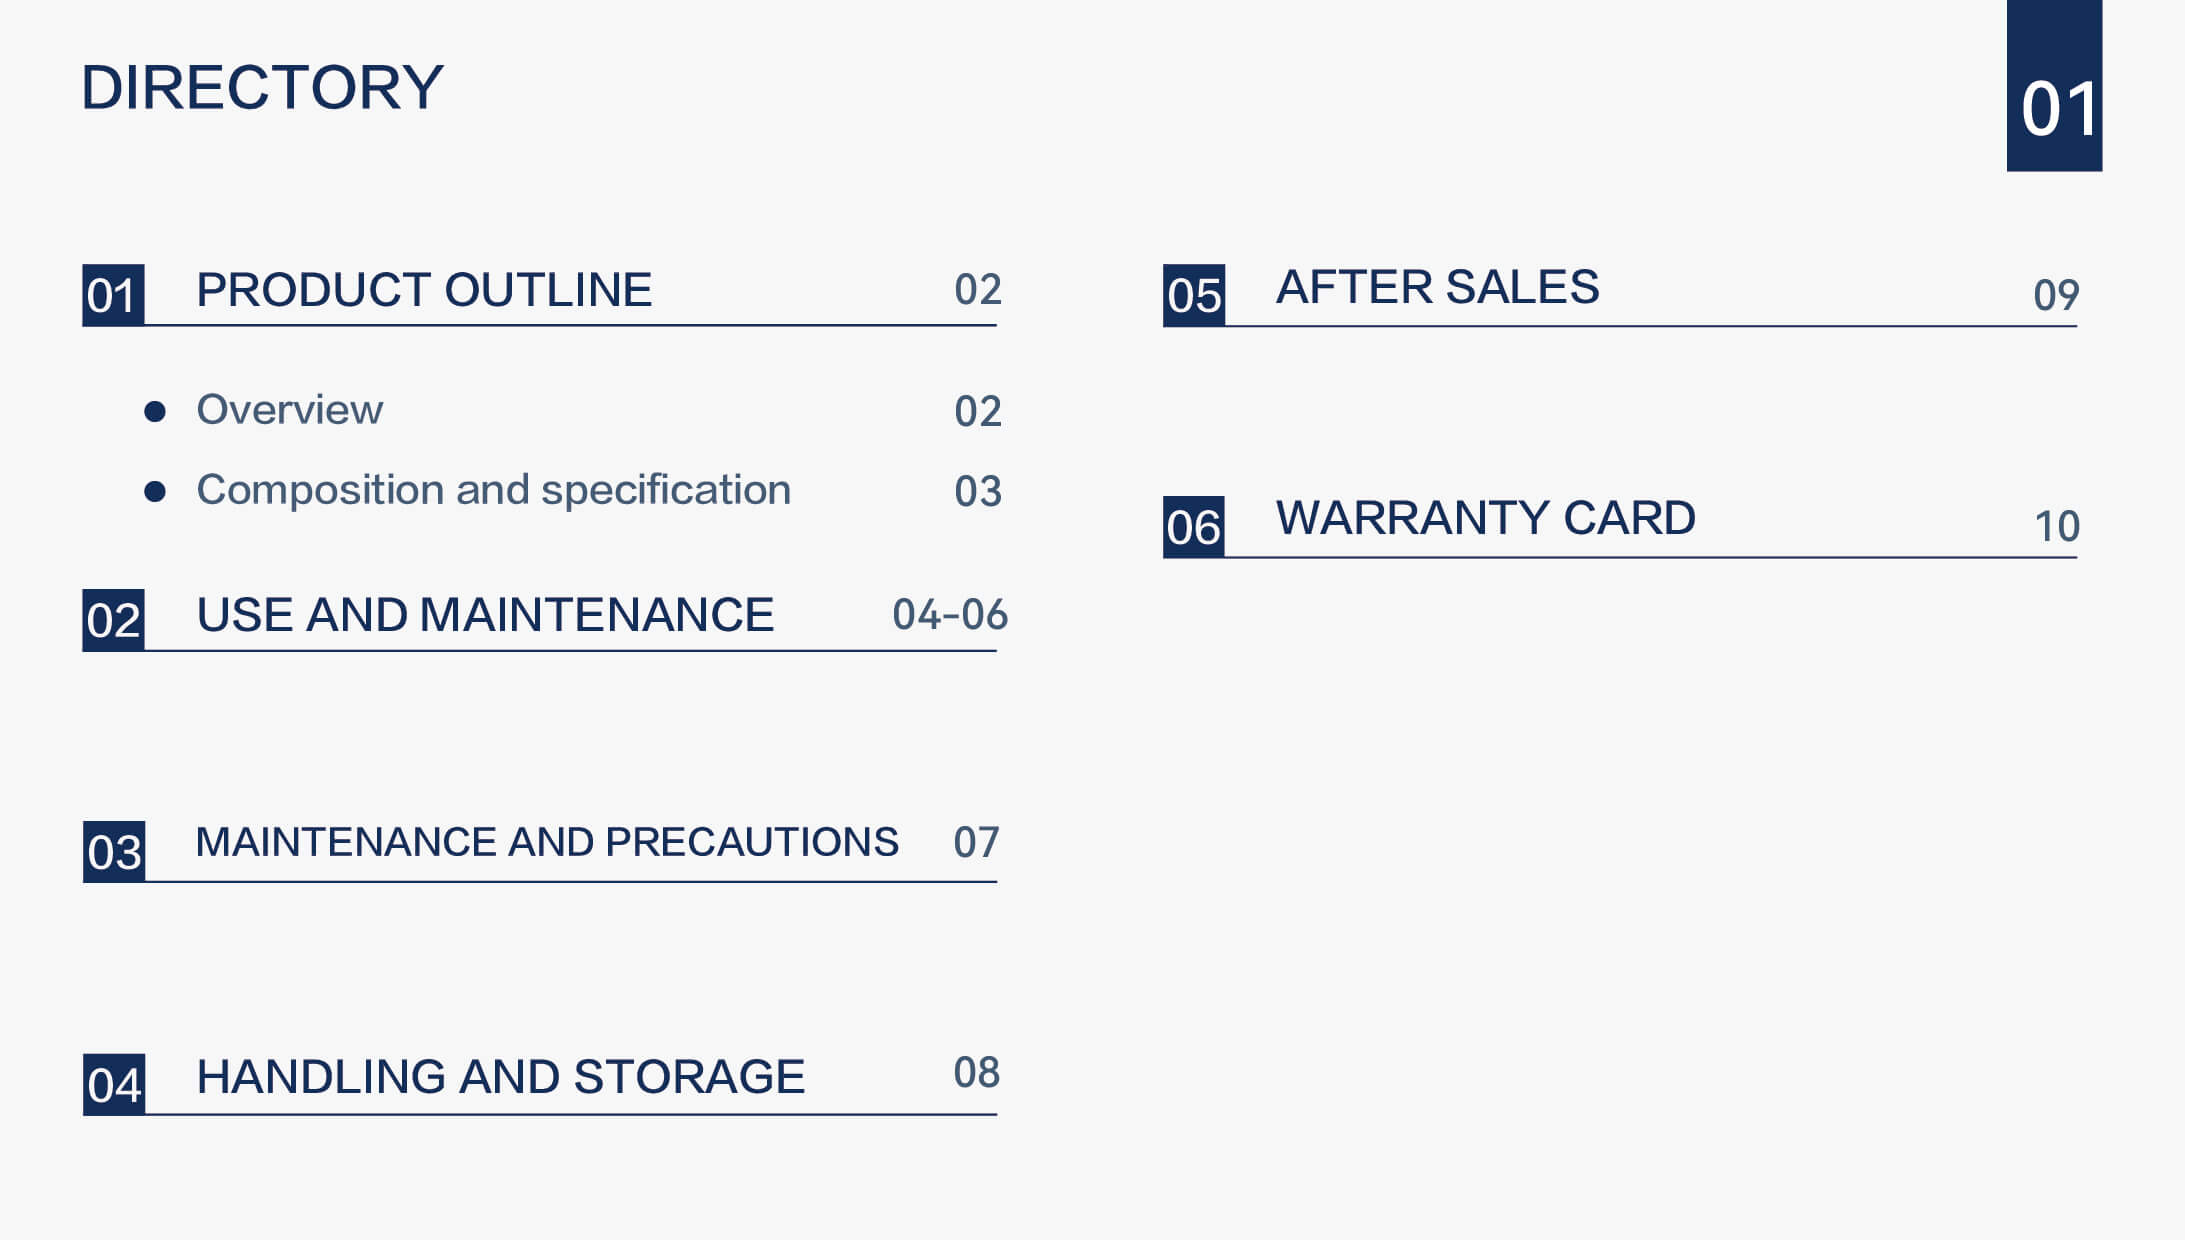
Task: Open the Overview sub-entry
Action: [x=289, y=410]
